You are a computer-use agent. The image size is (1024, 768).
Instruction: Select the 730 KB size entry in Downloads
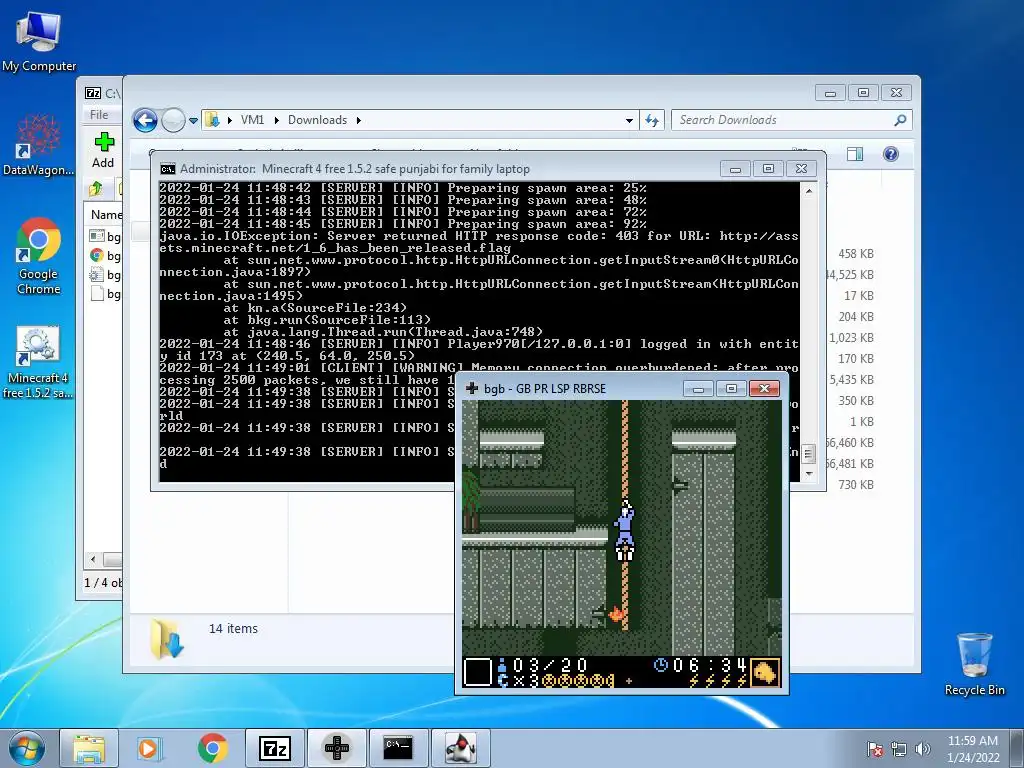click(x=856, y=485)
